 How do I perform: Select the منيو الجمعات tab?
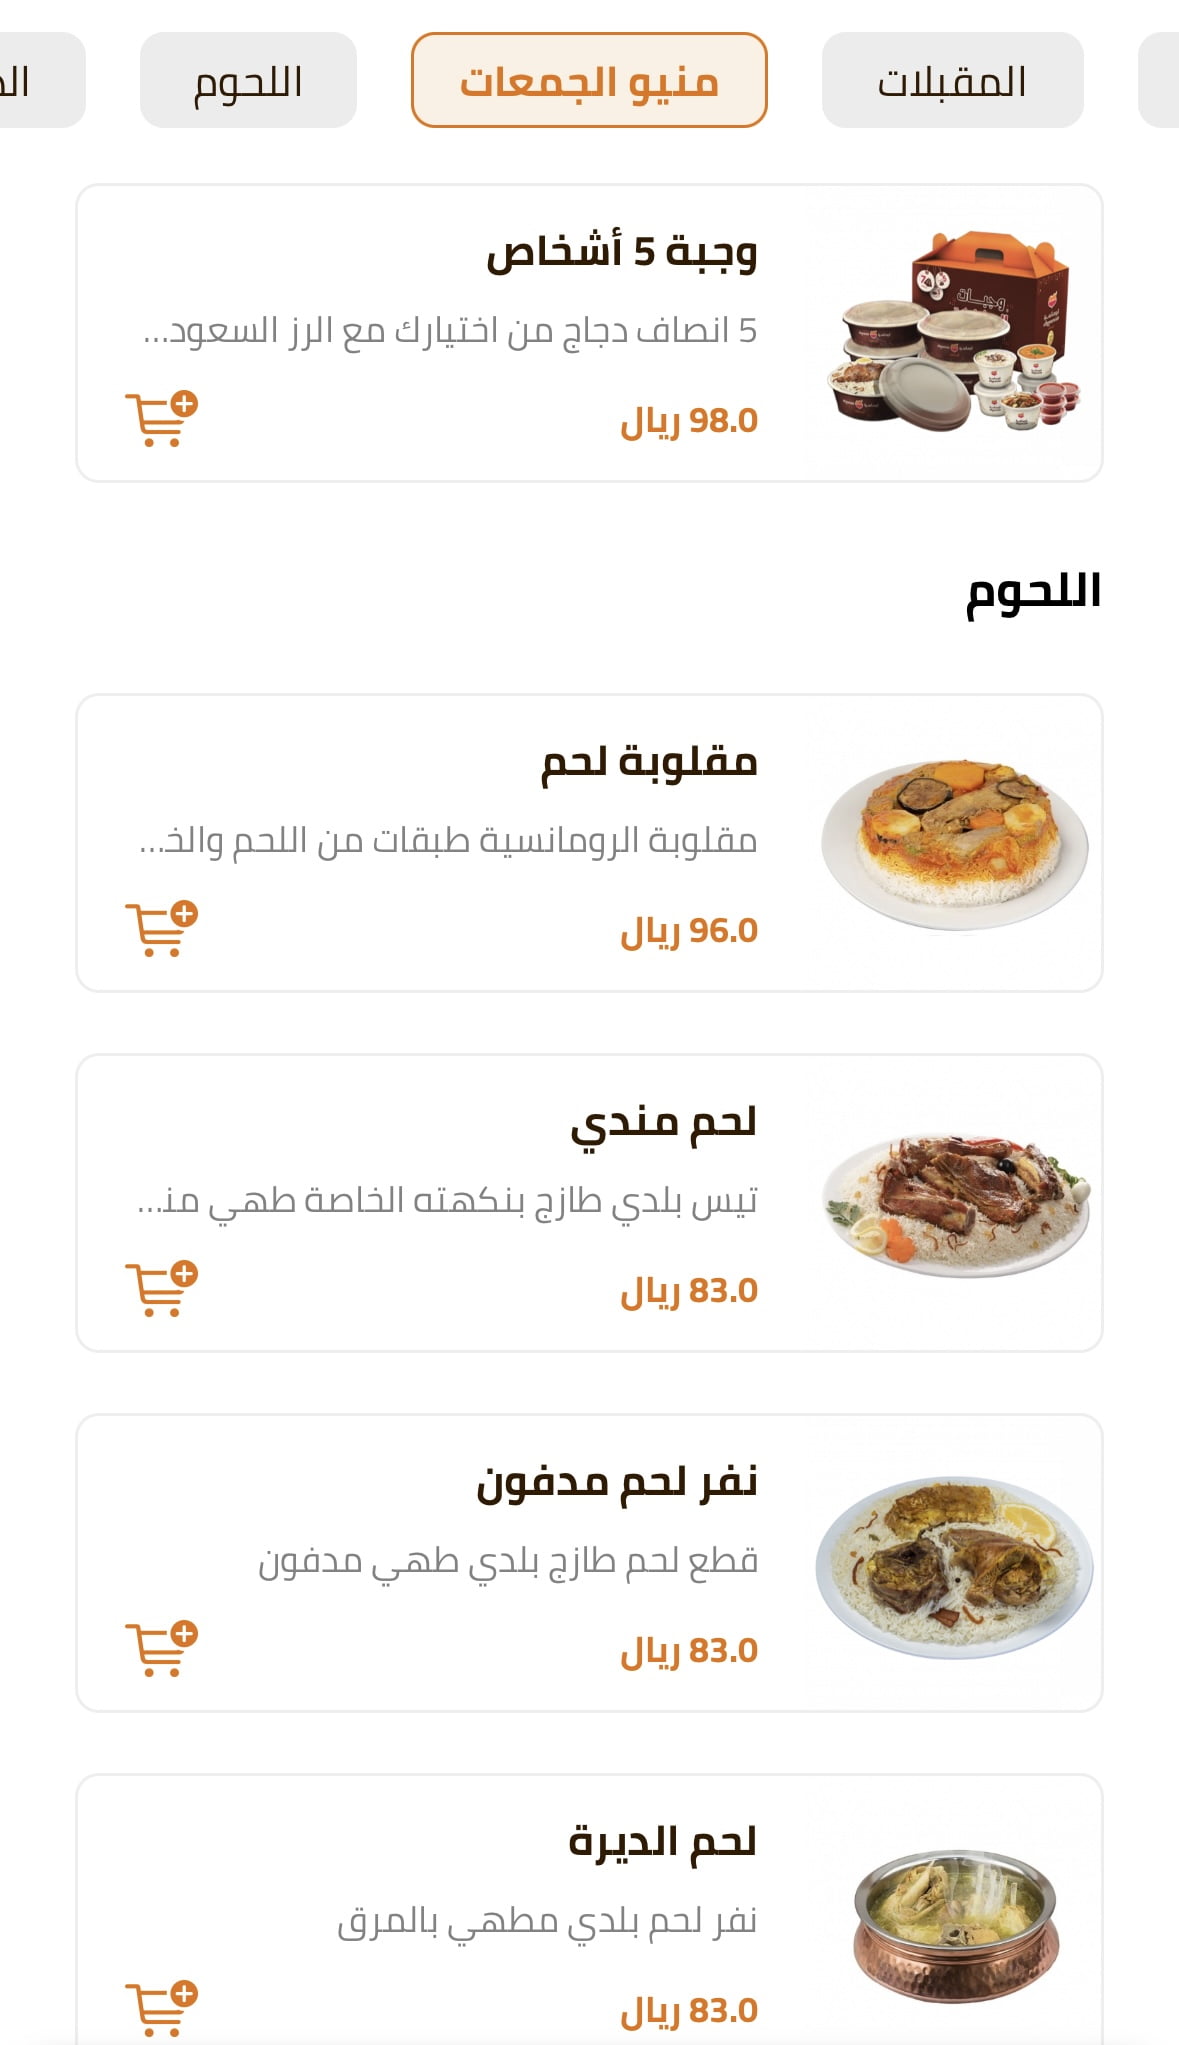pyautogui.click(x=589, y=81)
